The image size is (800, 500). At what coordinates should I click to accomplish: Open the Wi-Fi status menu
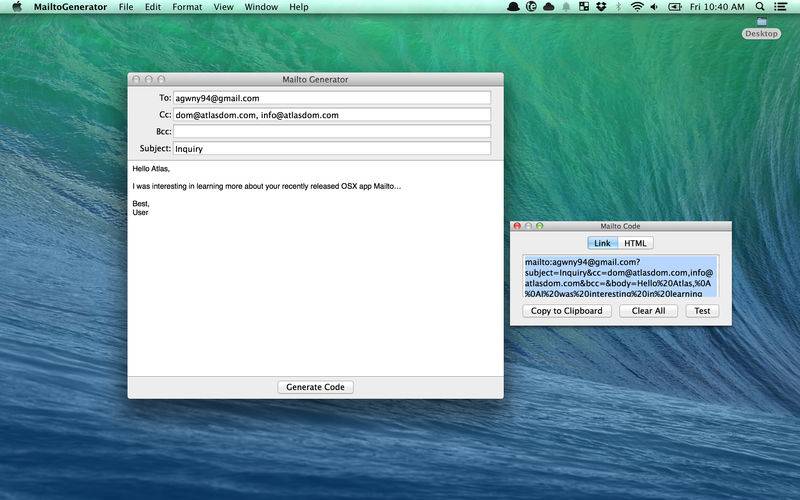(x=637, y=7)
